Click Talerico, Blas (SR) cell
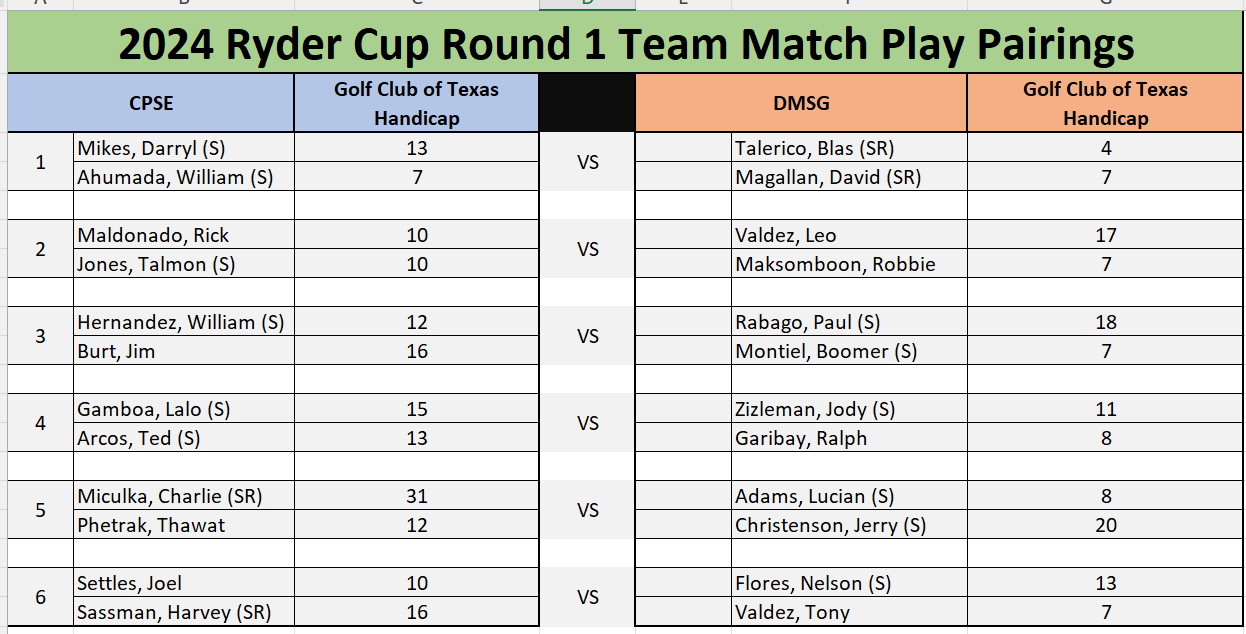 [x=849, y=148]
